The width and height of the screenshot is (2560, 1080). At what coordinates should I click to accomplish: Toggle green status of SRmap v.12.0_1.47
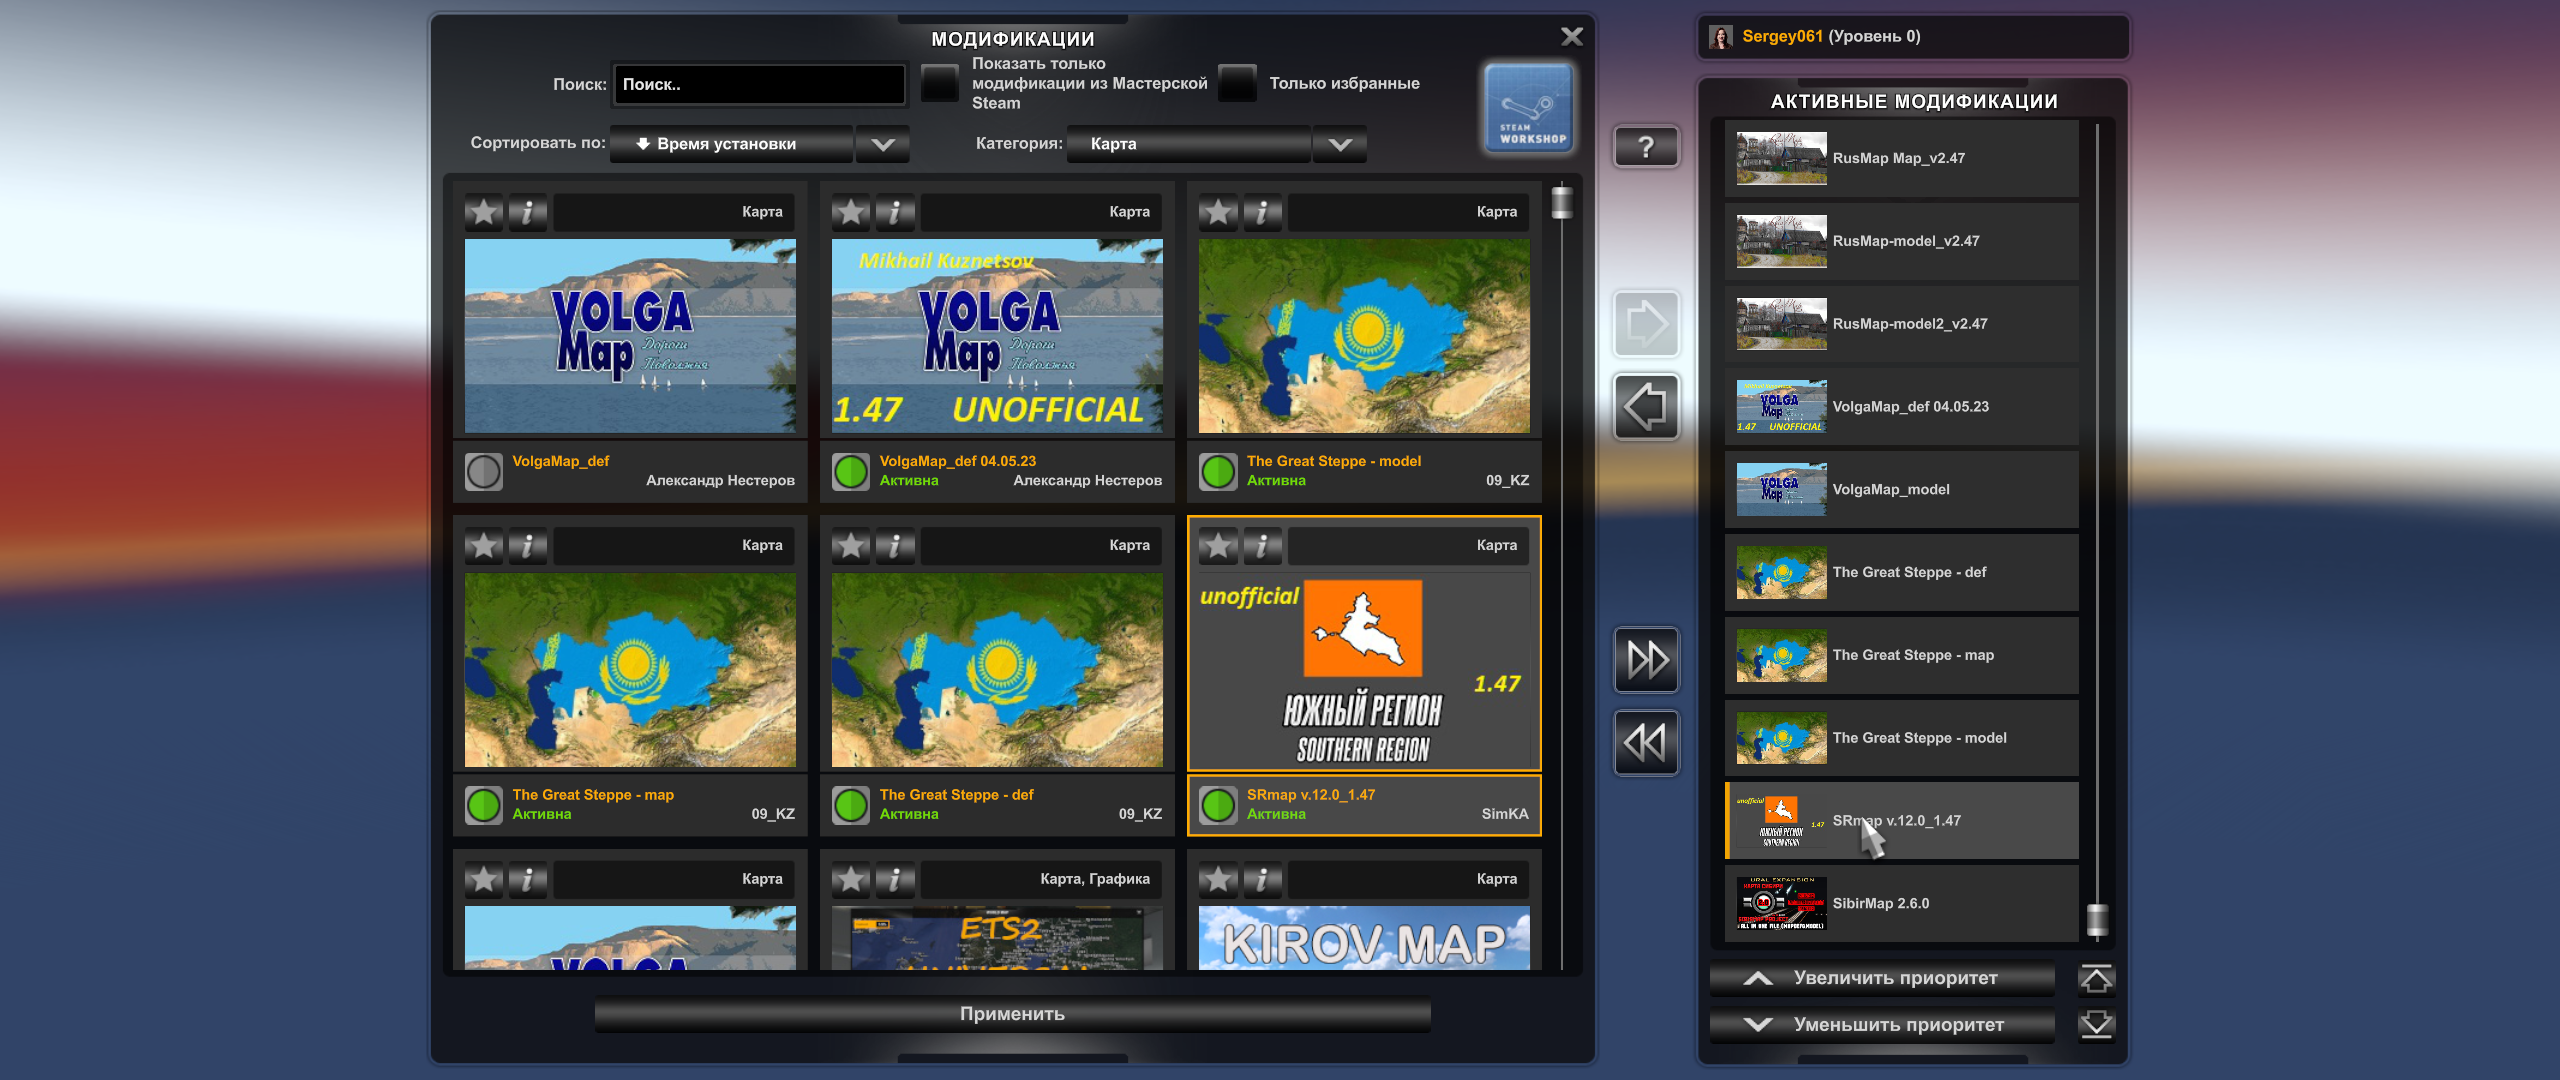[x=1218, y=806]
